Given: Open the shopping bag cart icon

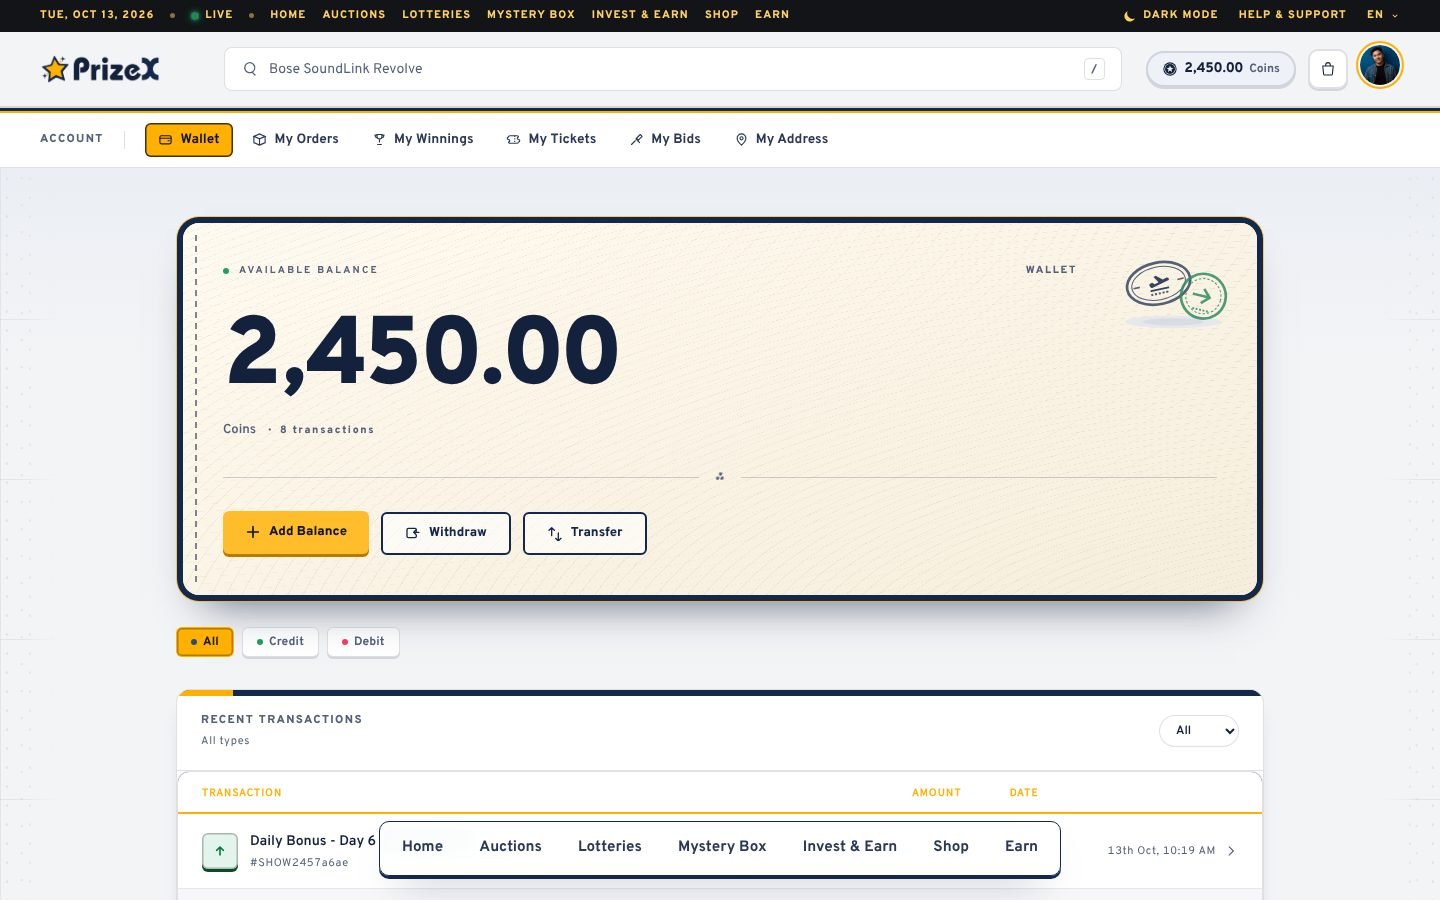Looking at the screenshot, I should [1328, 69].
